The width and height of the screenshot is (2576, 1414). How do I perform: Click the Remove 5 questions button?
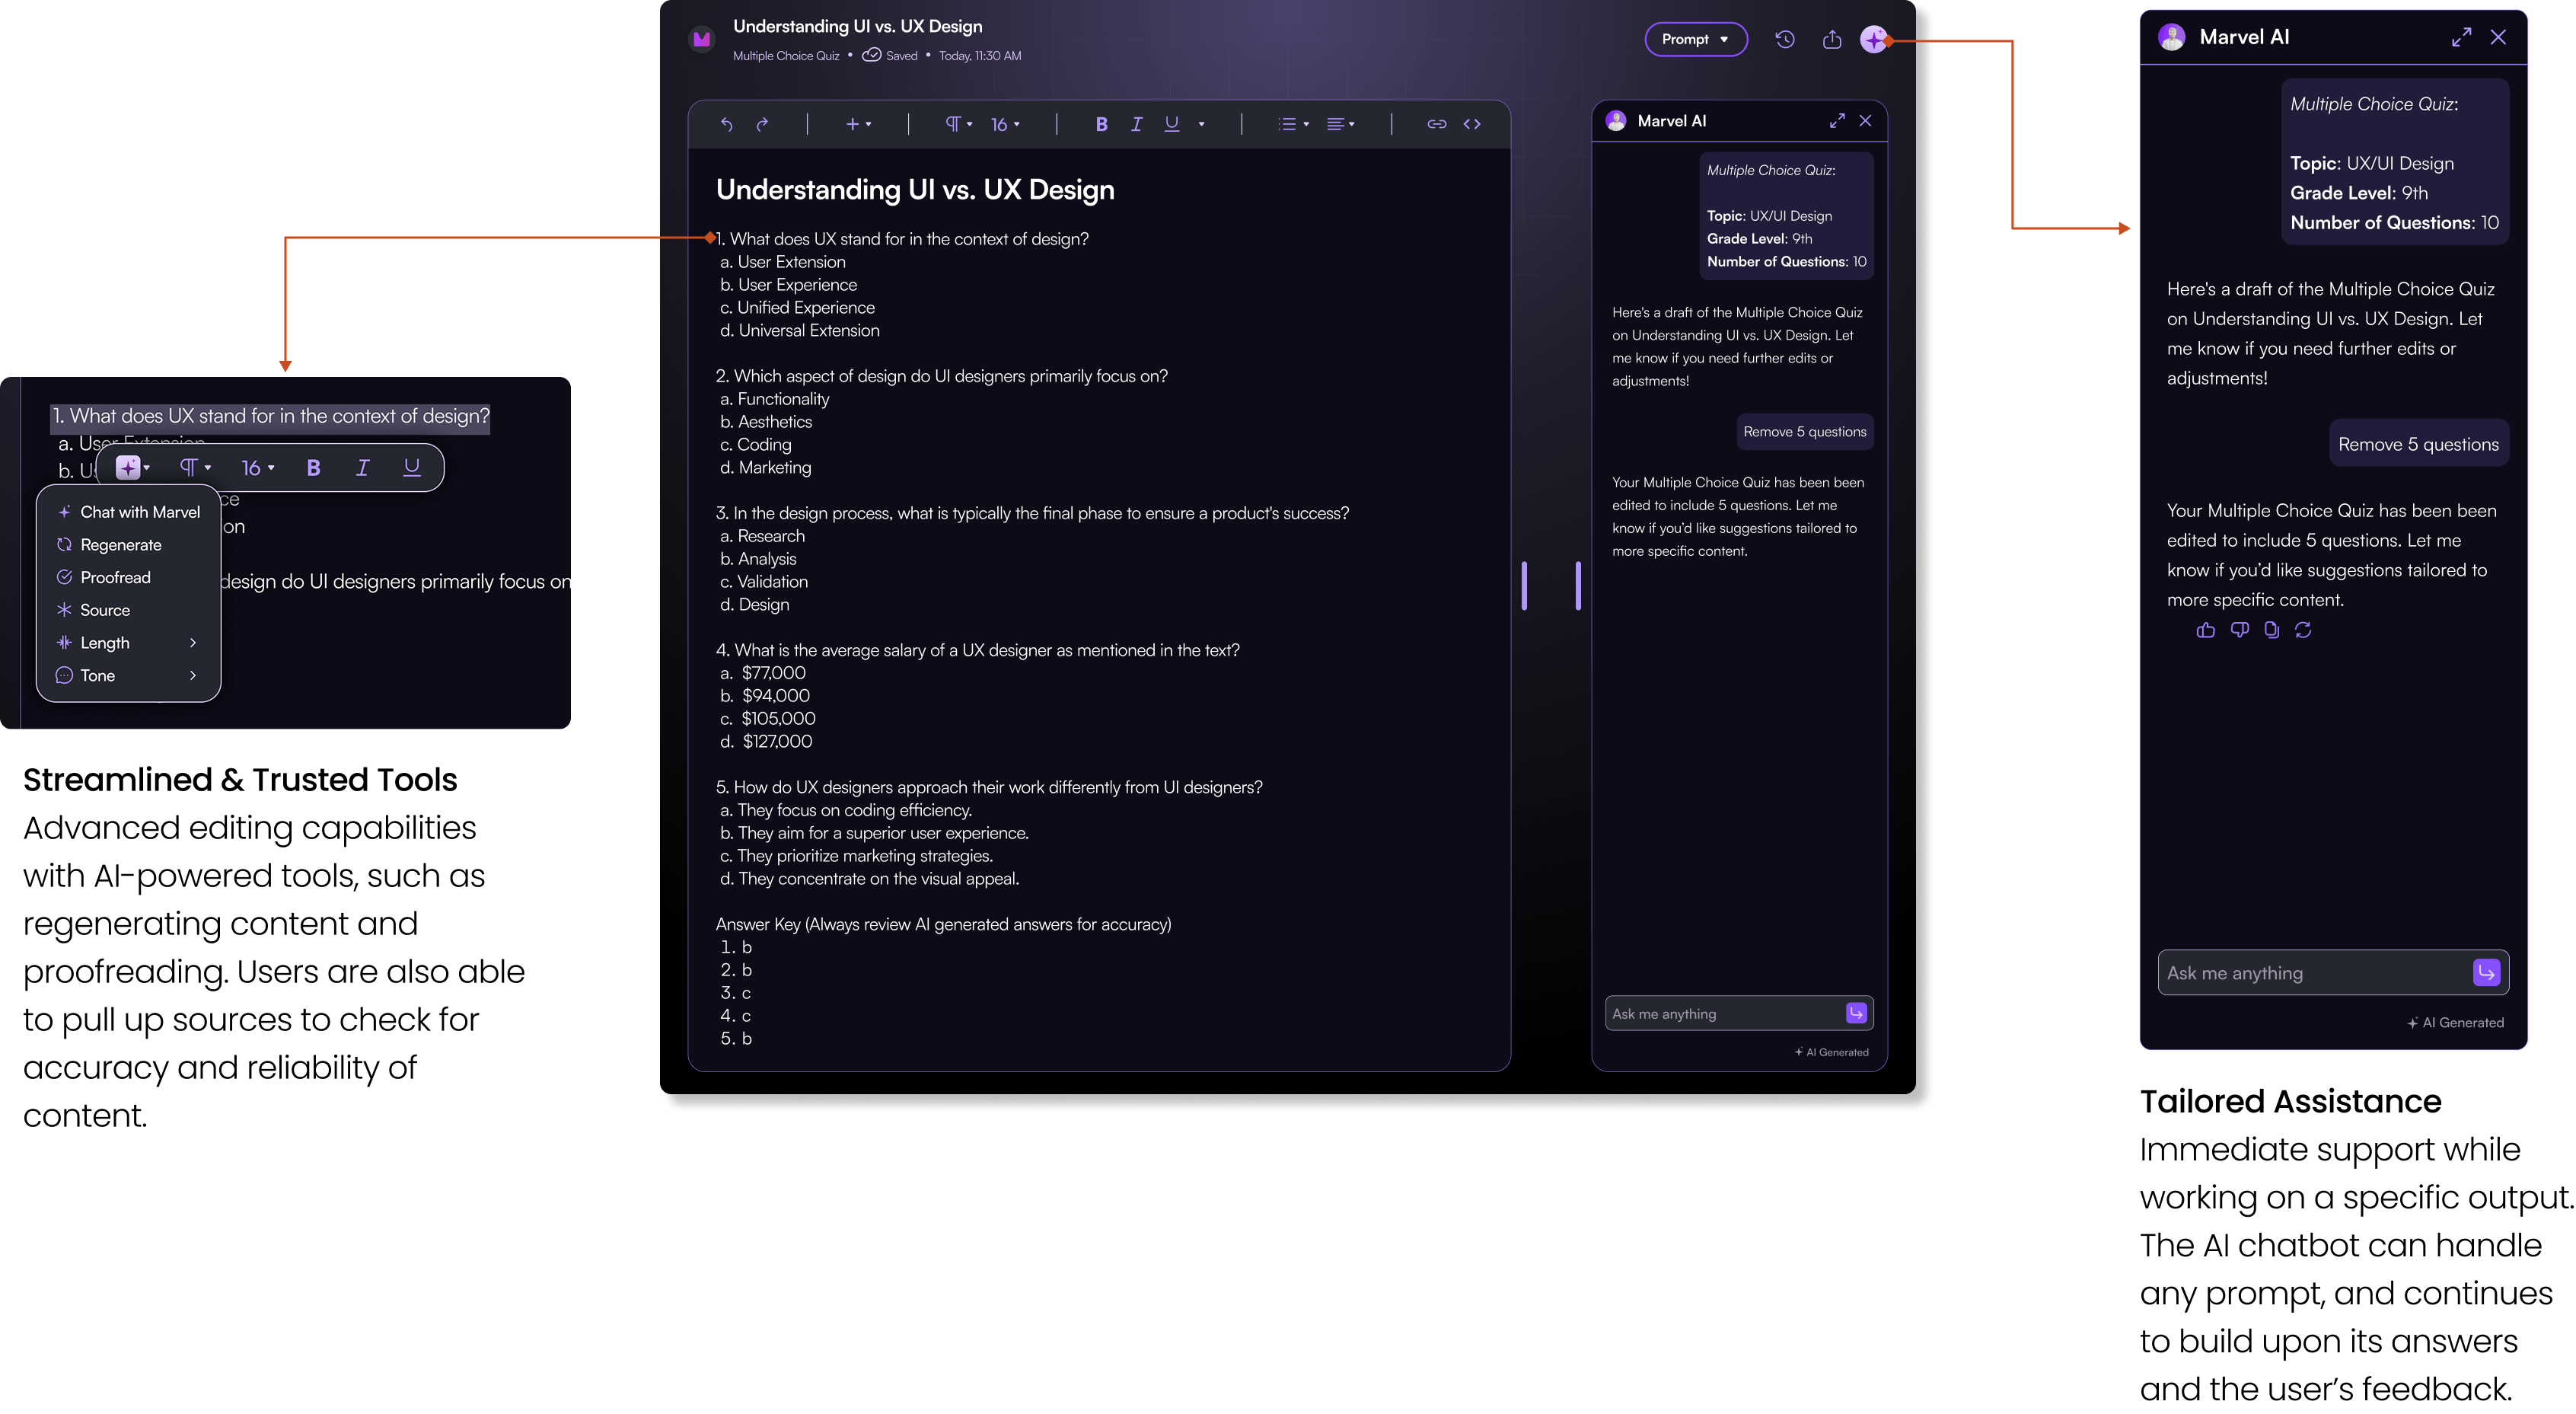coord(1804,431)
